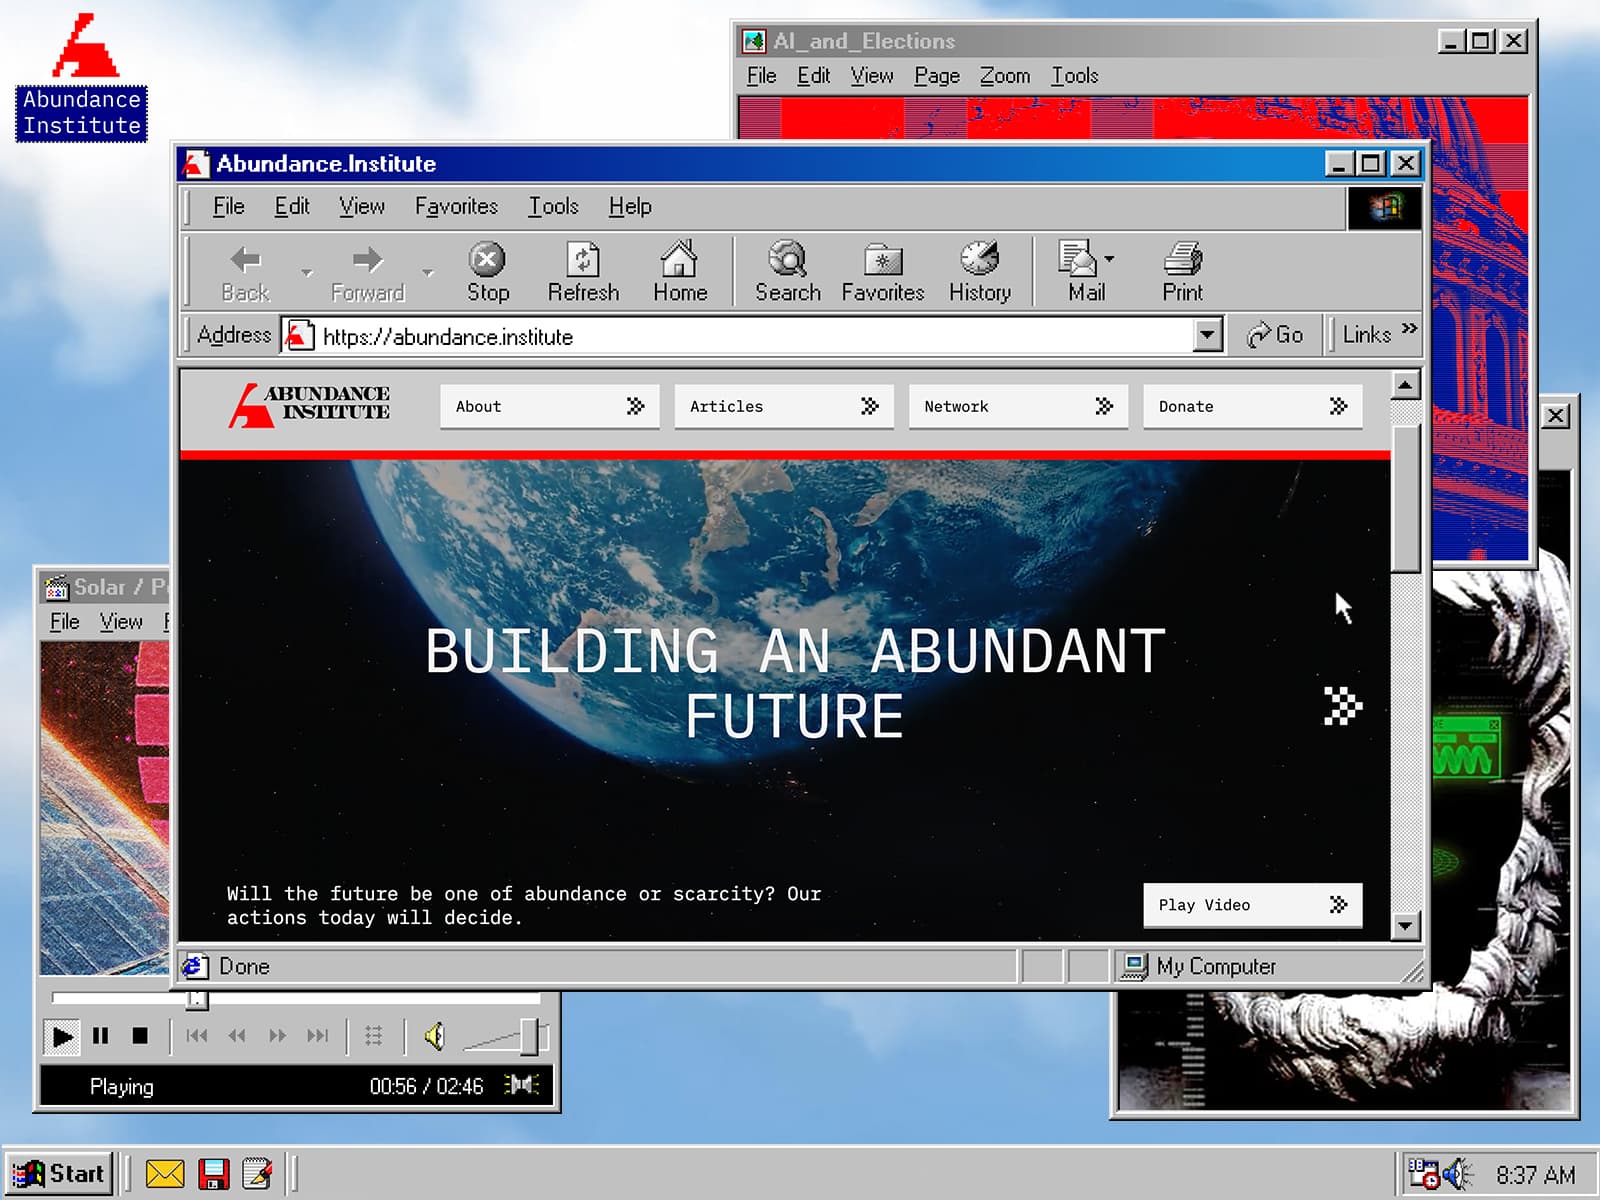Toggle shuffle in the media player controls
This screenshot has width=1600, height=1200.
pyautogui.click(x=374, y=1037)
